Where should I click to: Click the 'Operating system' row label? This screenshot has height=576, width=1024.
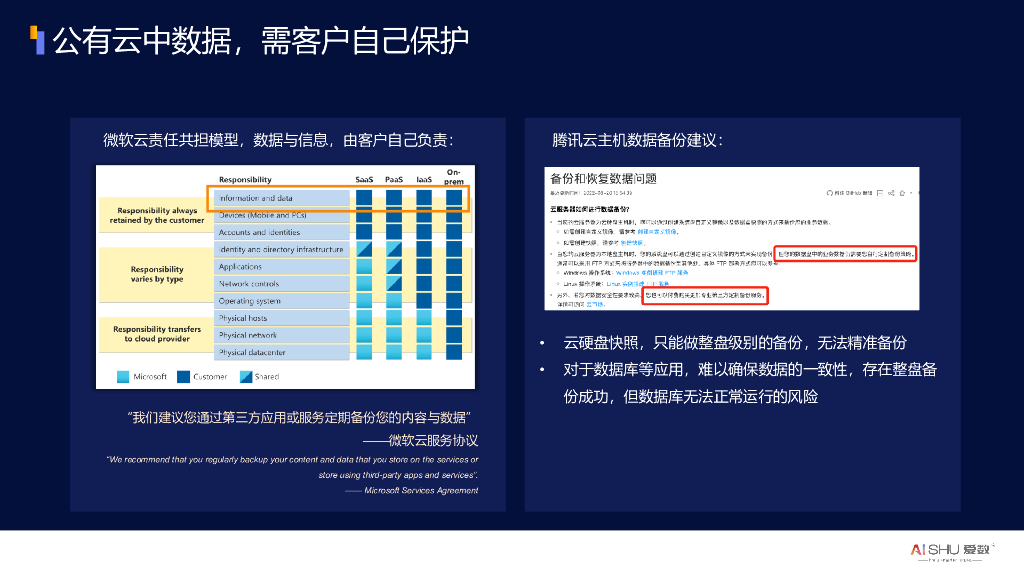281,301
